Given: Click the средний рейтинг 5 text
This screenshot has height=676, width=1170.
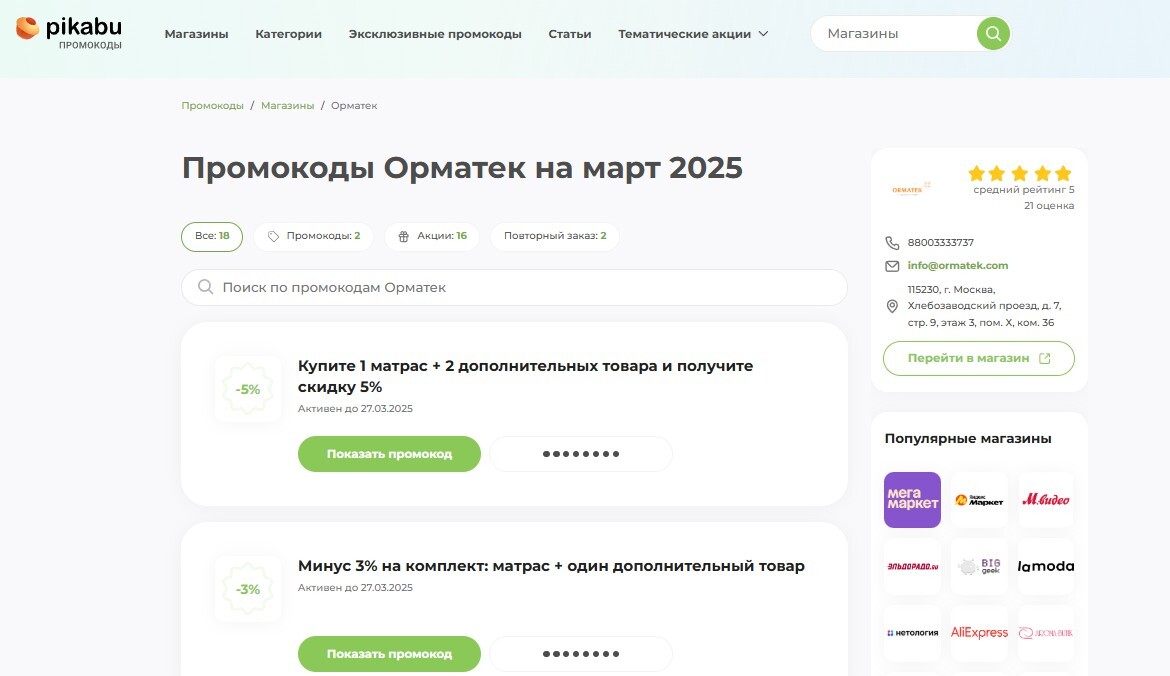Looking at the screenshot, I should coord(1024,190).
